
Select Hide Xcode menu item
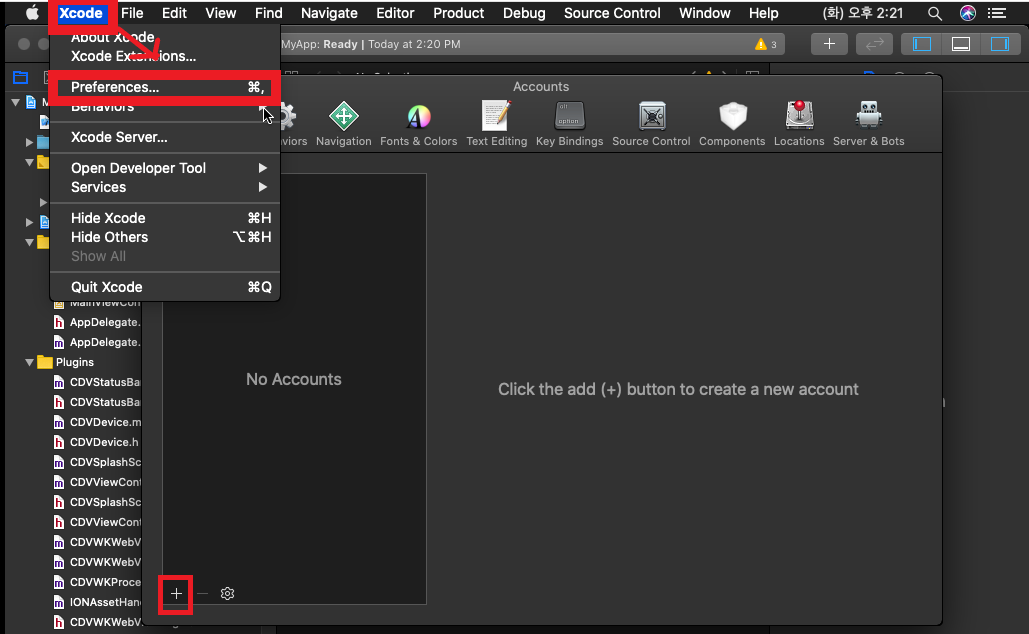165,218
